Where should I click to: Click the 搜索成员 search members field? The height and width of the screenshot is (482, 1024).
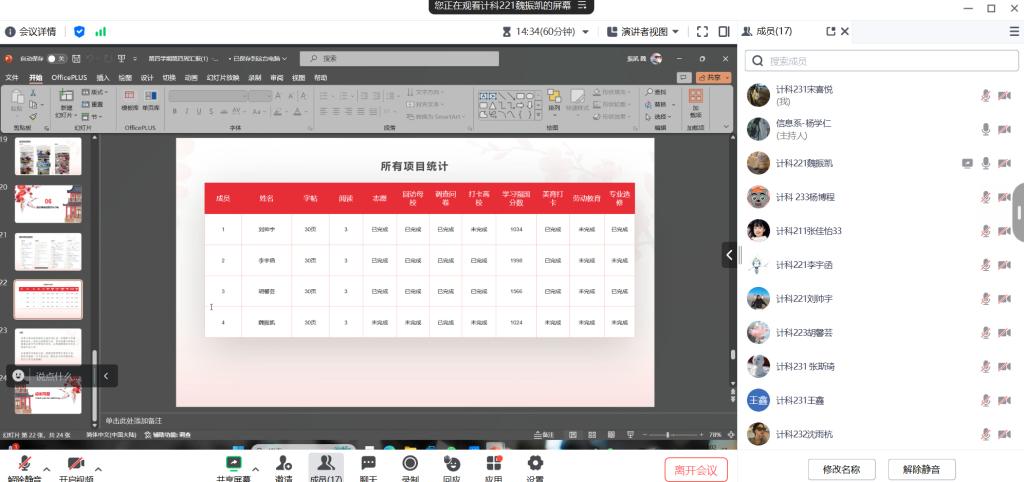click(x=880, y=62)
